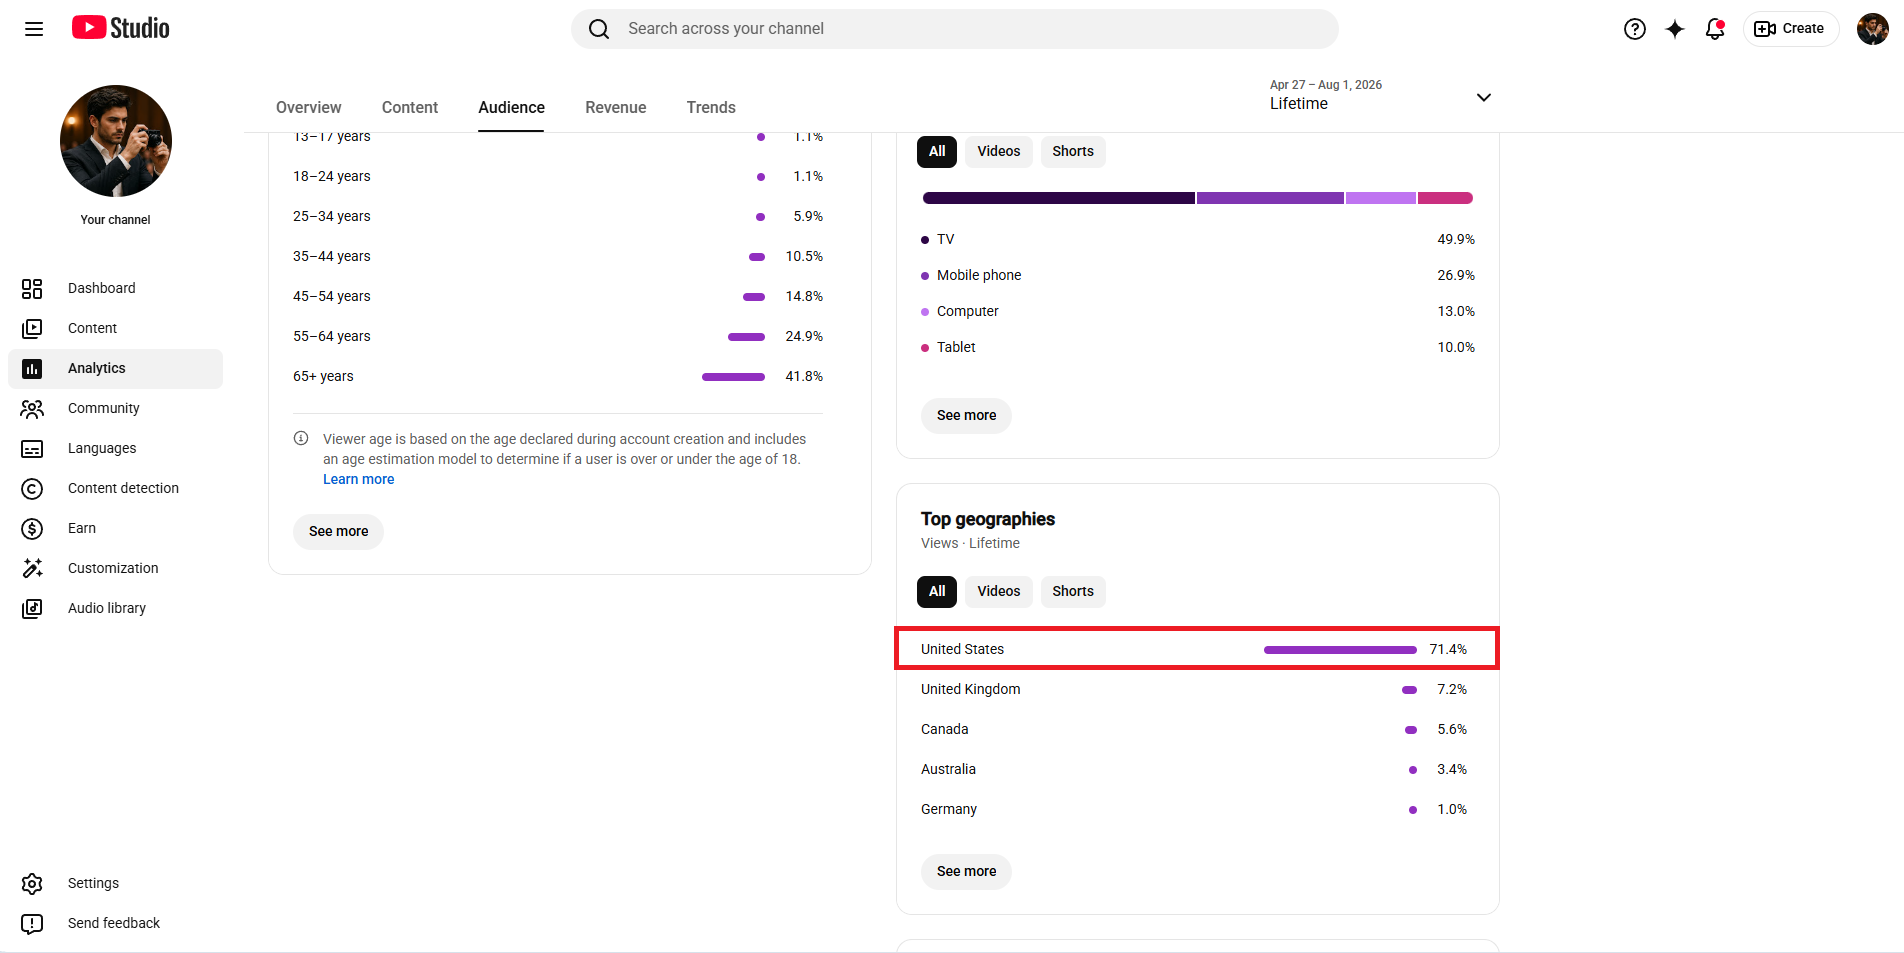Open the notifications bell

click(x=1715, y=29)
